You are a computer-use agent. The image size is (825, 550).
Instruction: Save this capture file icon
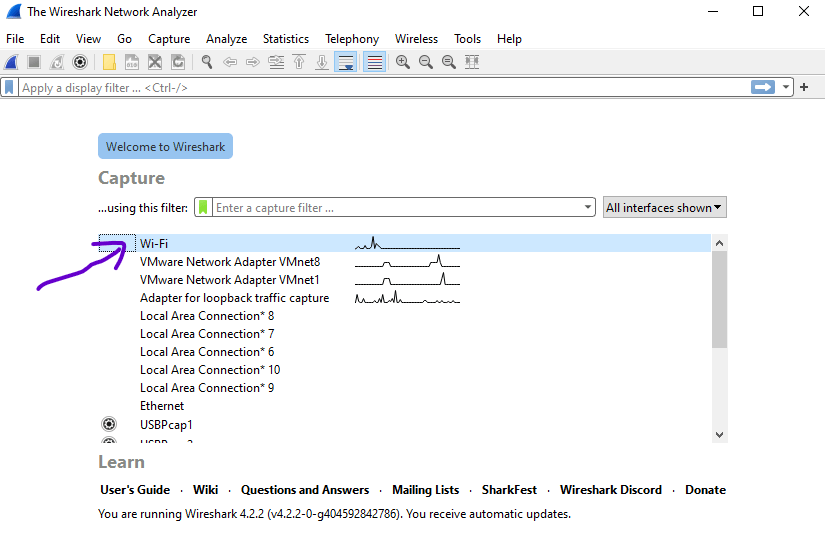[132, 62]
